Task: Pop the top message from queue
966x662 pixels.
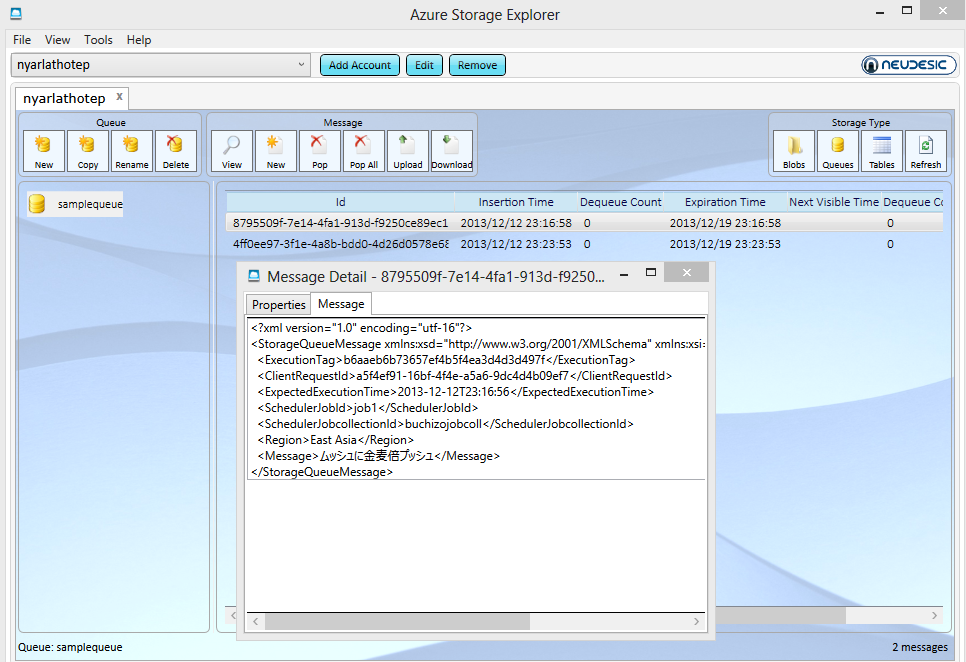Action: pos(320,151)
